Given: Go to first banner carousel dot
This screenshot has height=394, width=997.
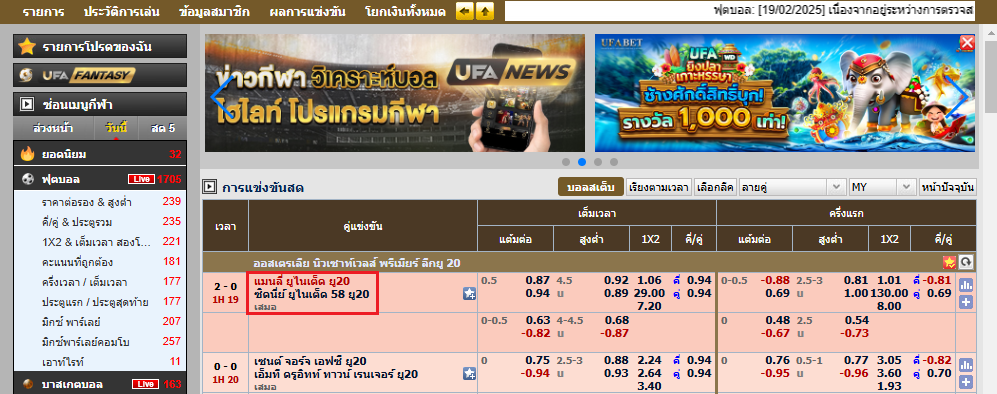Looking at the screenshot, I should (x=566, y=162).
